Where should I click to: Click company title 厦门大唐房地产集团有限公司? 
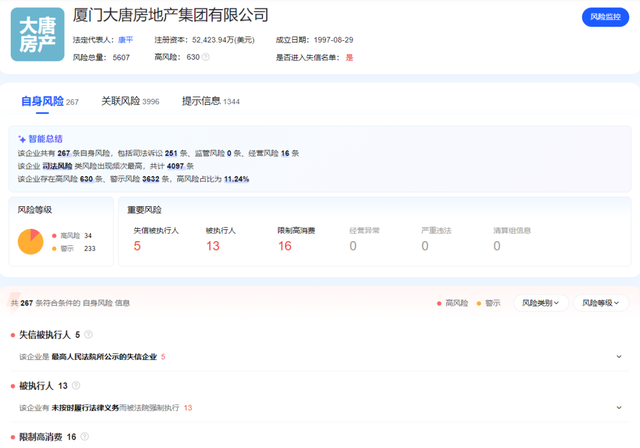pos(171,15)
